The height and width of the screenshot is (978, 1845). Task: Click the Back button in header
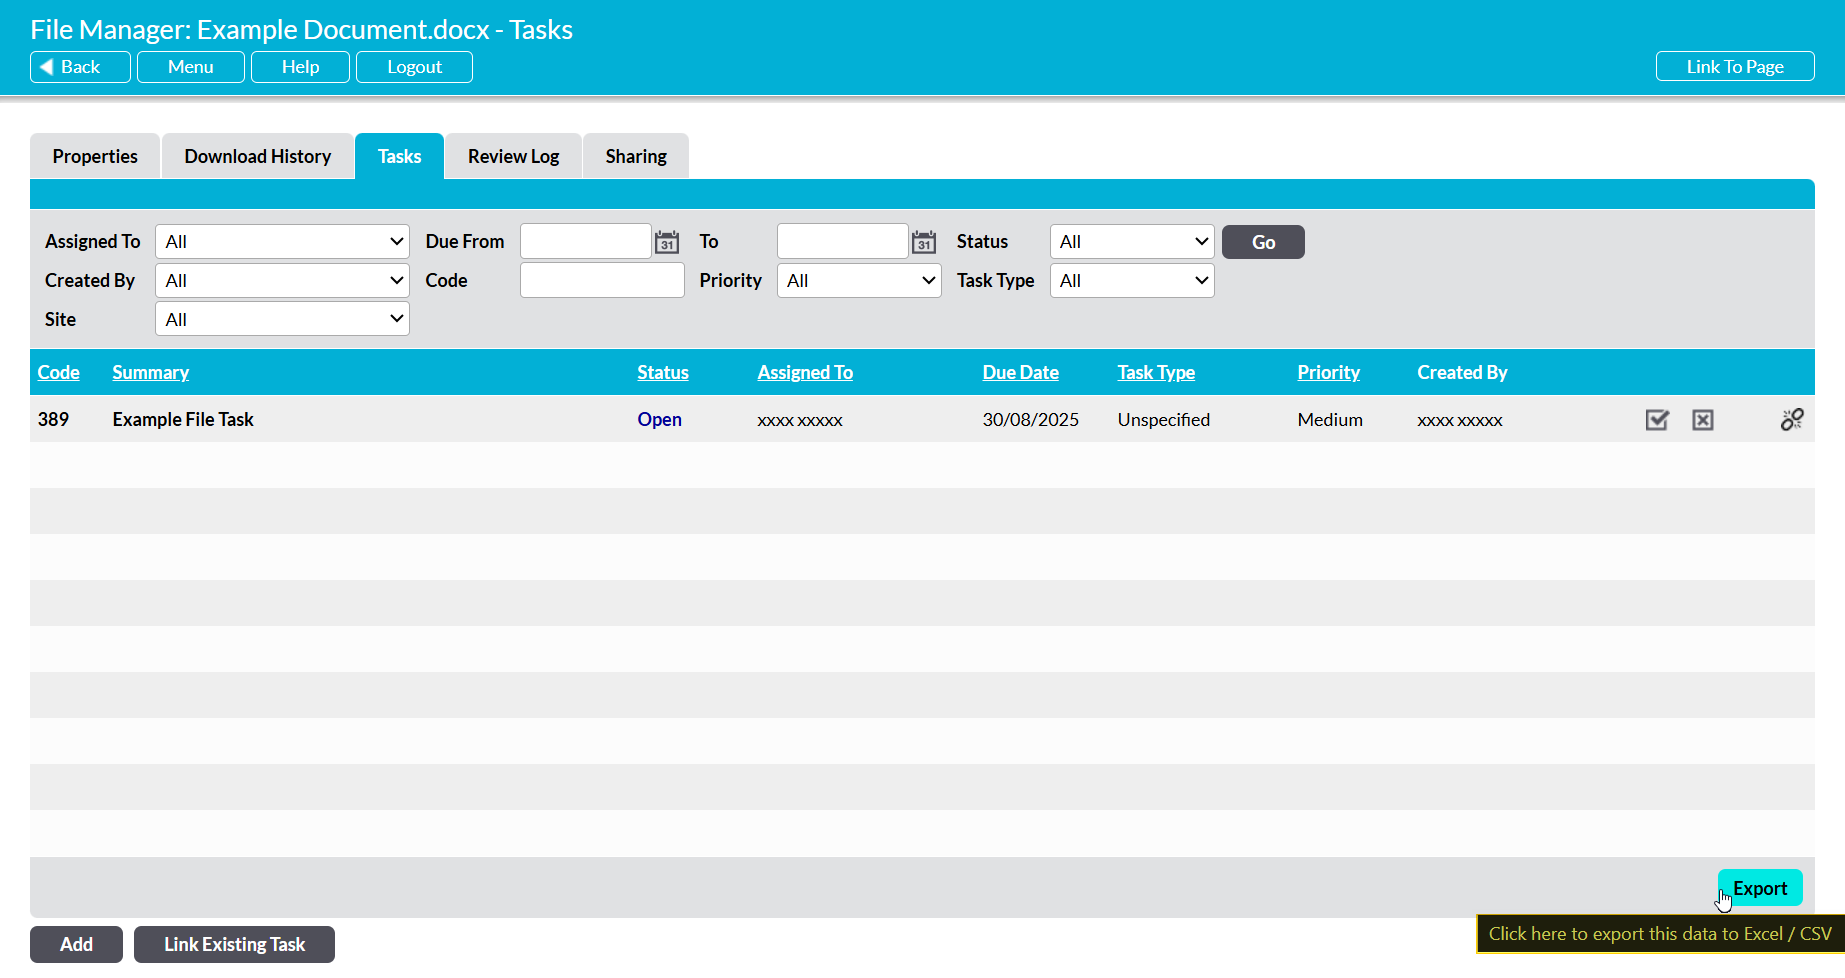(x=80, y=67)
